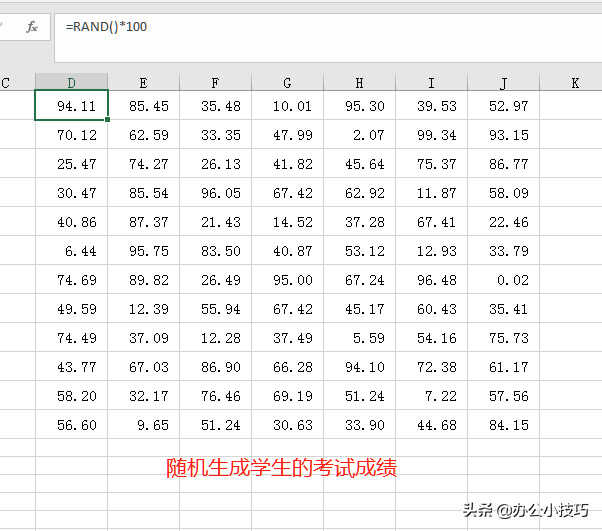Viewport: 602px width, 531px height.
Task: Select cell with value 93.15
Action: pos(503,134)
